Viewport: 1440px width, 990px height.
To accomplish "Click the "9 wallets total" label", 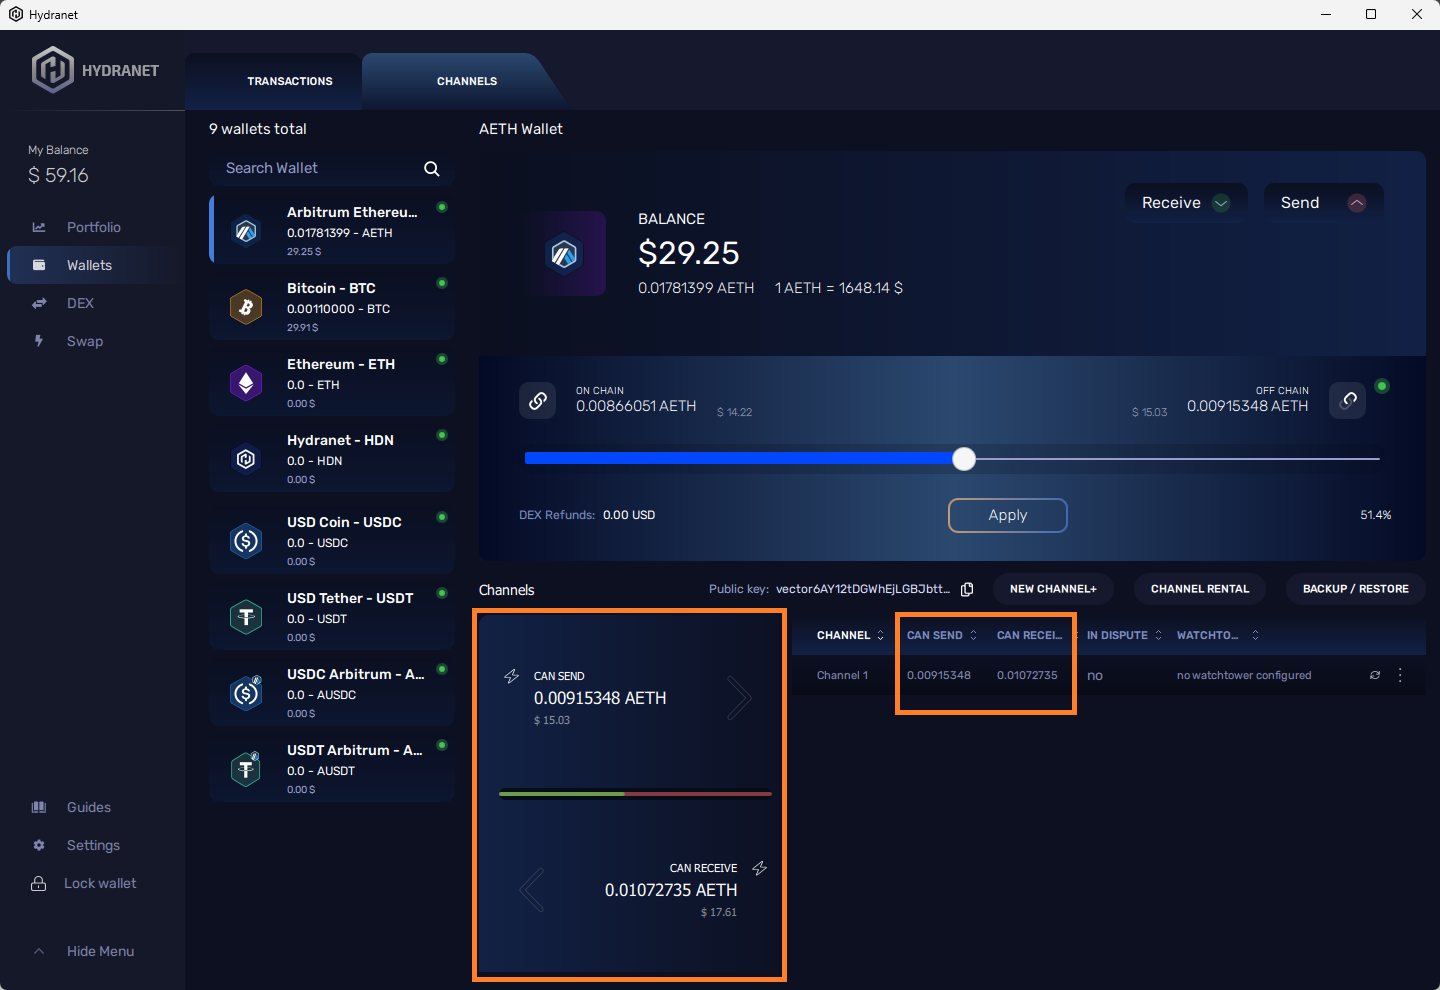I will pos(258,129).
